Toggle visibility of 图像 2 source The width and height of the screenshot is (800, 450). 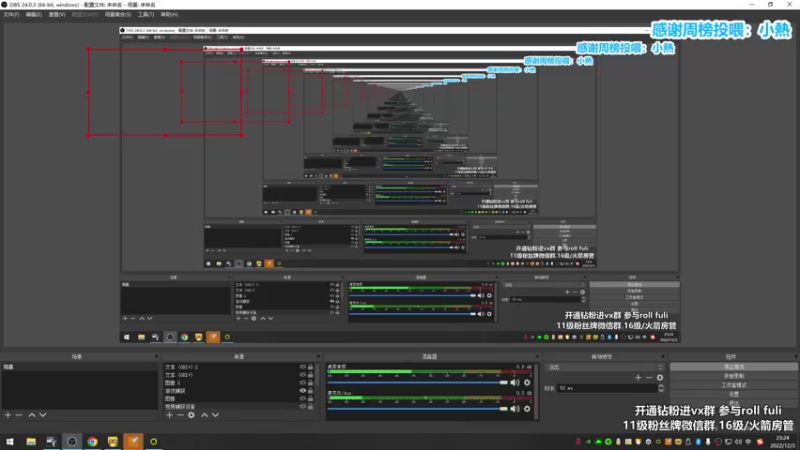(x=303, y=383)
